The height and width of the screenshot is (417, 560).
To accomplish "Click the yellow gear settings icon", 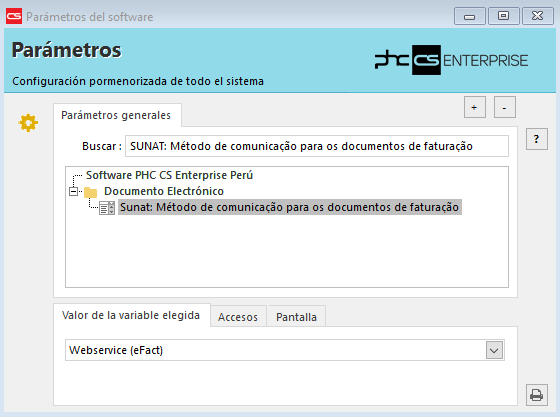I will (28, 123).
